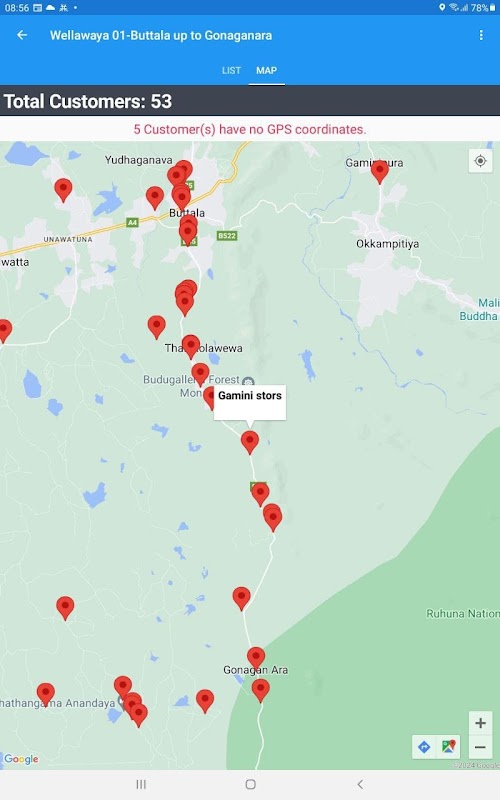Tap the Gamini stors info window
Image resolution: width=500 pixels, height=800 pixels.
point(249,403)
